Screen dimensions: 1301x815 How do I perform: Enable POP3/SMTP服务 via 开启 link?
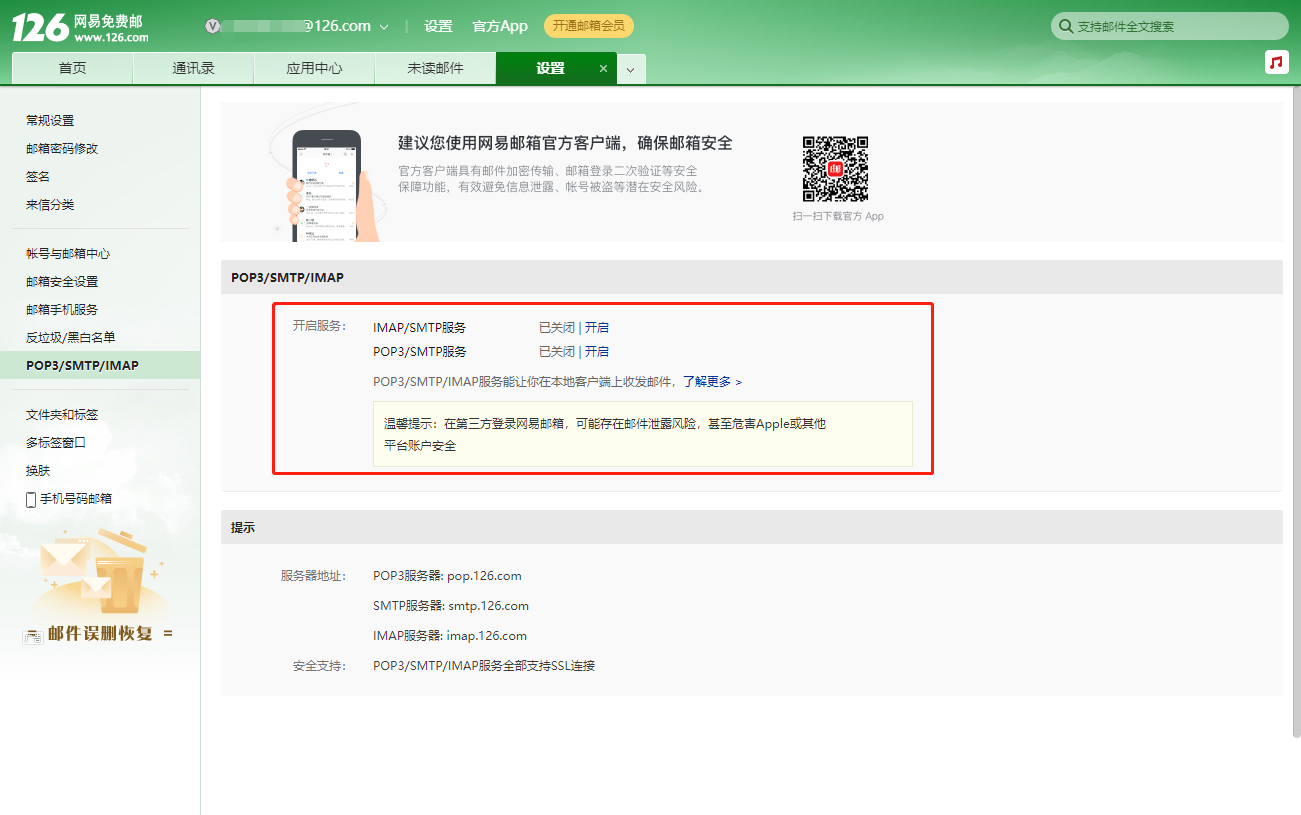(597, 351)
